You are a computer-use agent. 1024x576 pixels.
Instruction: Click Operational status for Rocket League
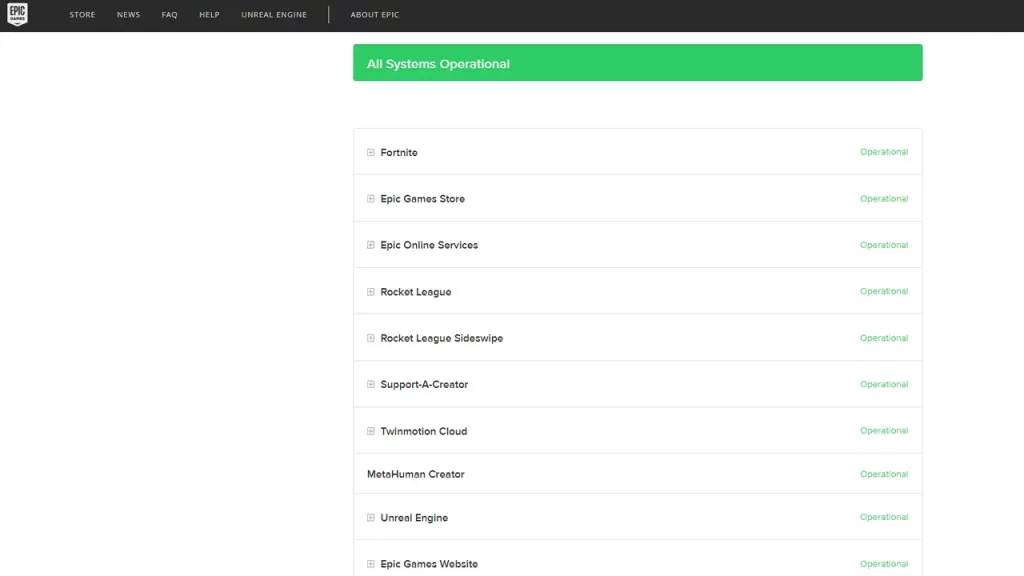pos(884,291)
